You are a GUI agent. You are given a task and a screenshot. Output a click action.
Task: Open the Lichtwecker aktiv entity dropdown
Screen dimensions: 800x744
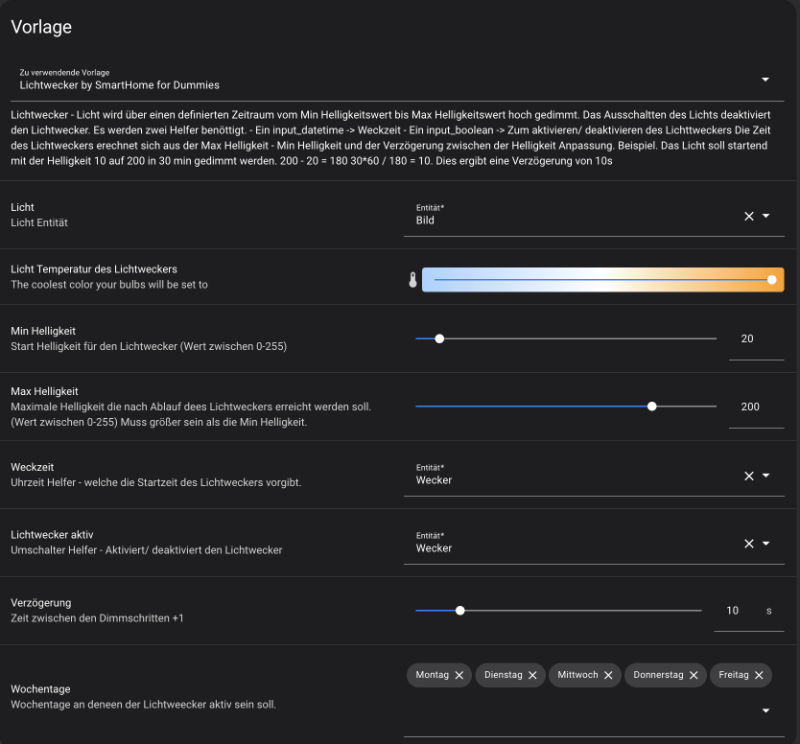[767, 544]
